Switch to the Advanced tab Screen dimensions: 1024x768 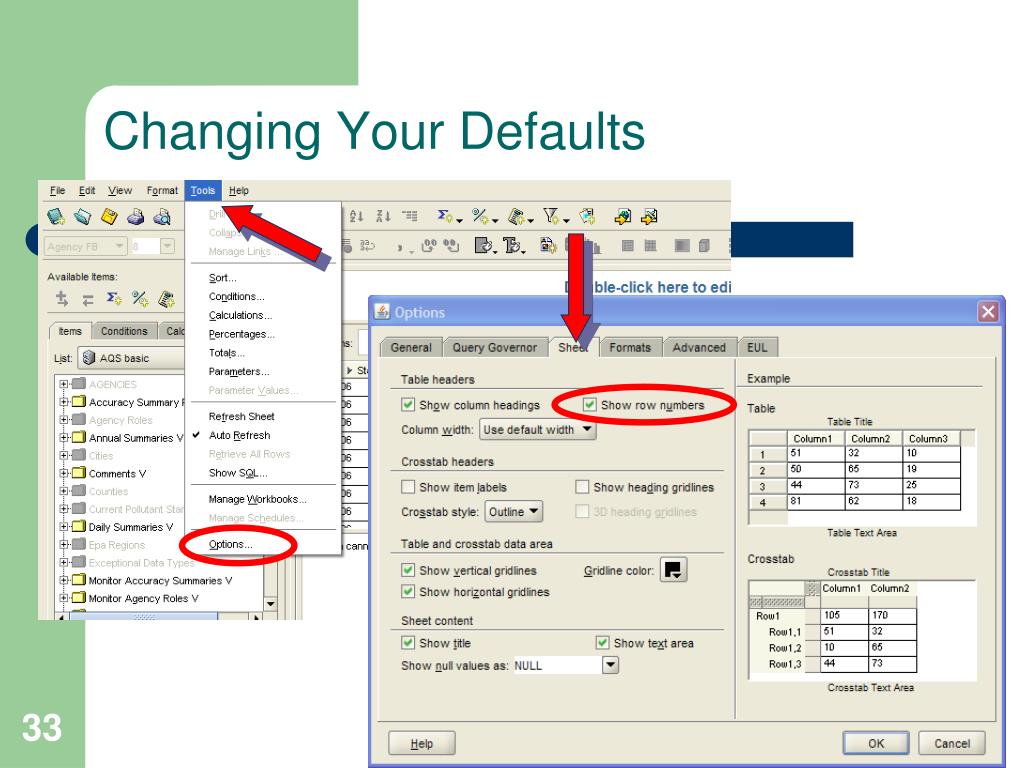point(699,347)
